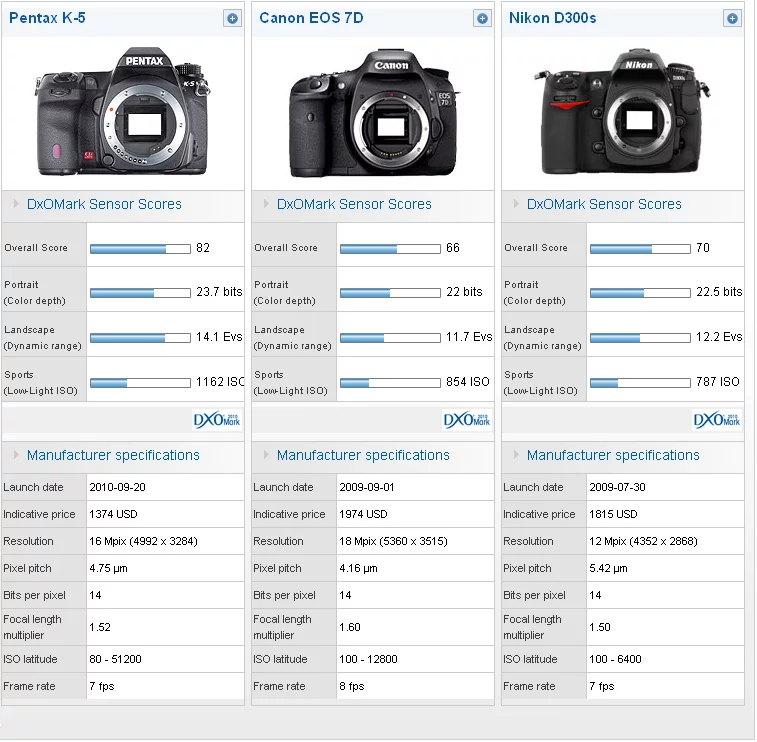Collapse Nikon D300s DxOMark Sensor Scores arrow
This screenshot has height=742, width=757.
[516, 204]
